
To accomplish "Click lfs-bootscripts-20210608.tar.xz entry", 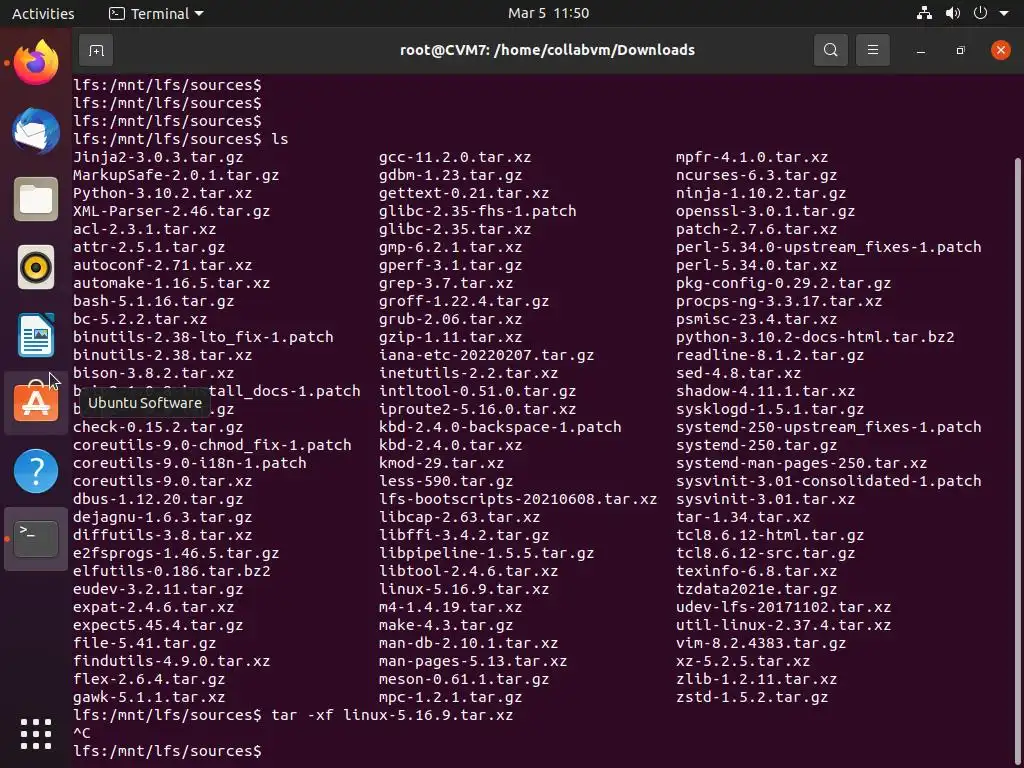I will (x=518, y=500).
